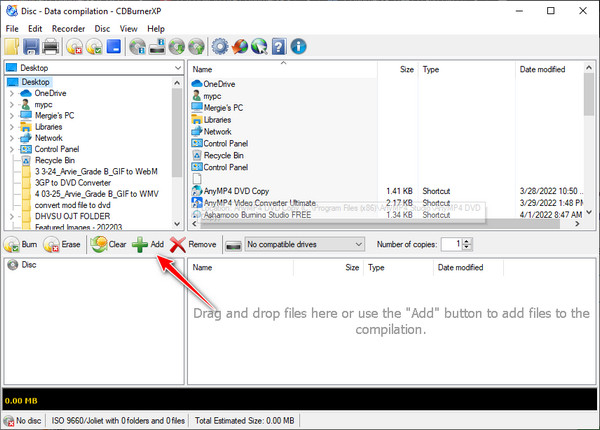
Task: Click the Remove button
Action: (x=194, y=244)
